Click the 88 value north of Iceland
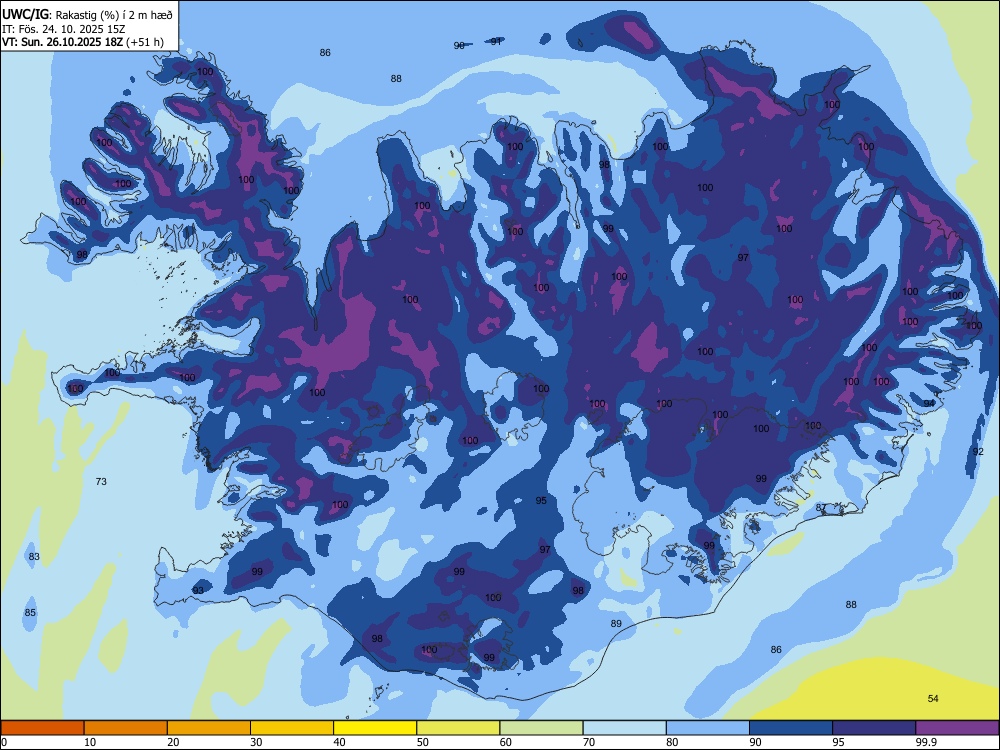The image size is (1000, 750). (396, 78)
